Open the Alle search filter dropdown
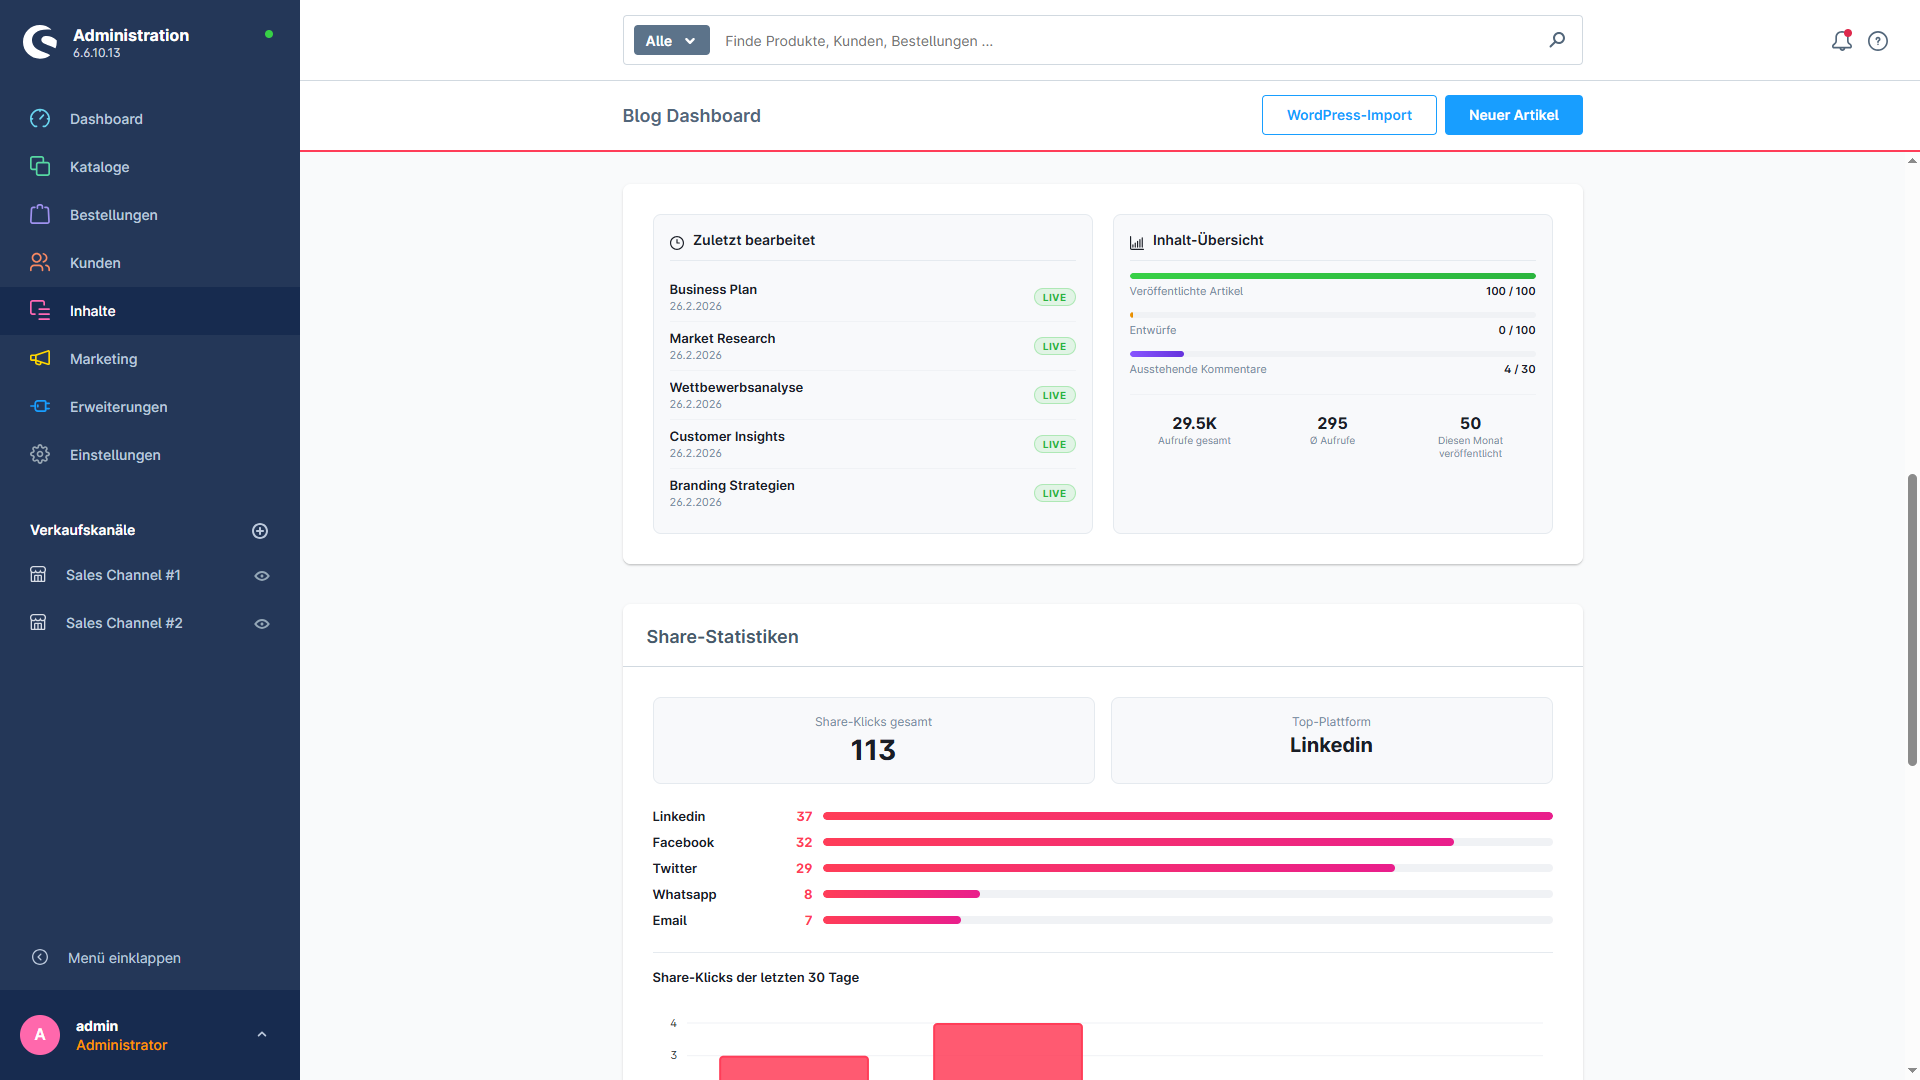The height and width of the screenshot is (1080, 1920). (671, 41)
